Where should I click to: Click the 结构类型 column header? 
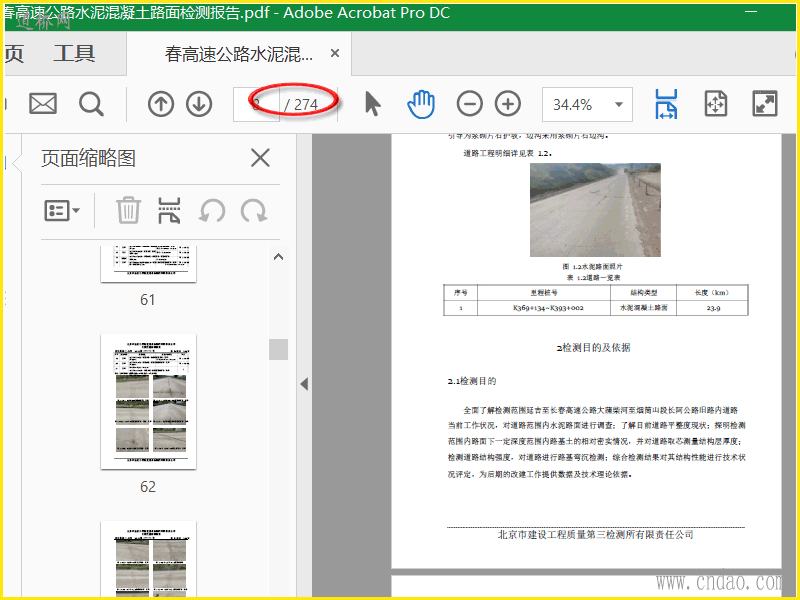pos(643,292)
